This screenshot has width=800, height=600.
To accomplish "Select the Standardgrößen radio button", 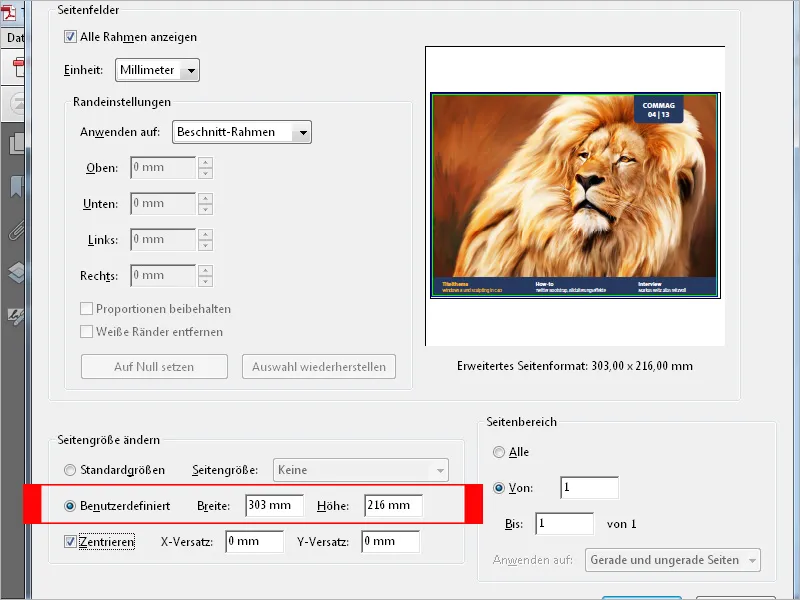I will (70, 470).
